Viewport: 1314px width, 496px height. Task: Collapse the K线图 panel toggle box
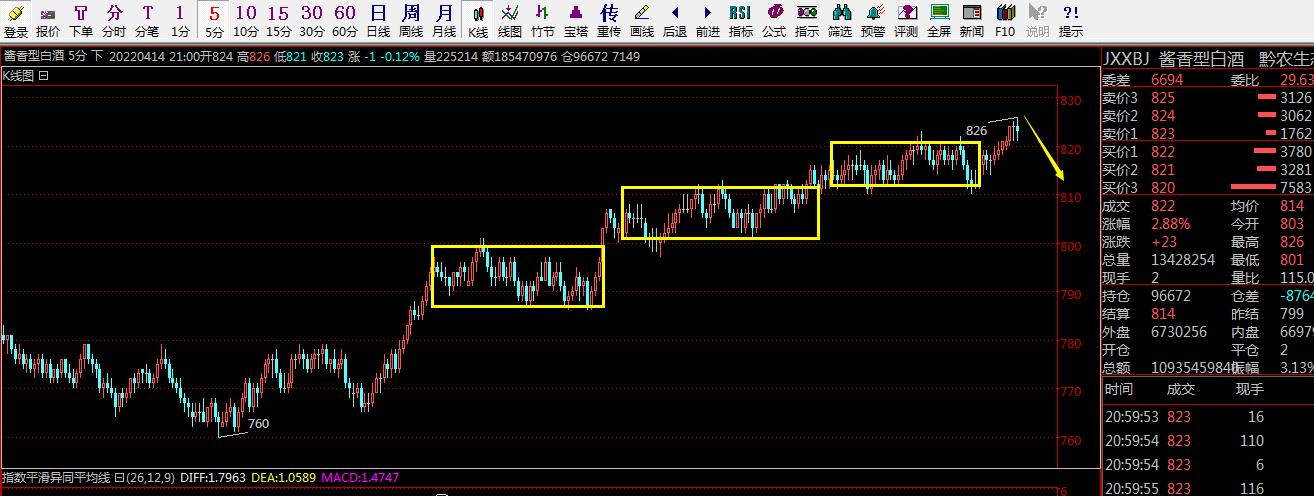click(43, 75)
